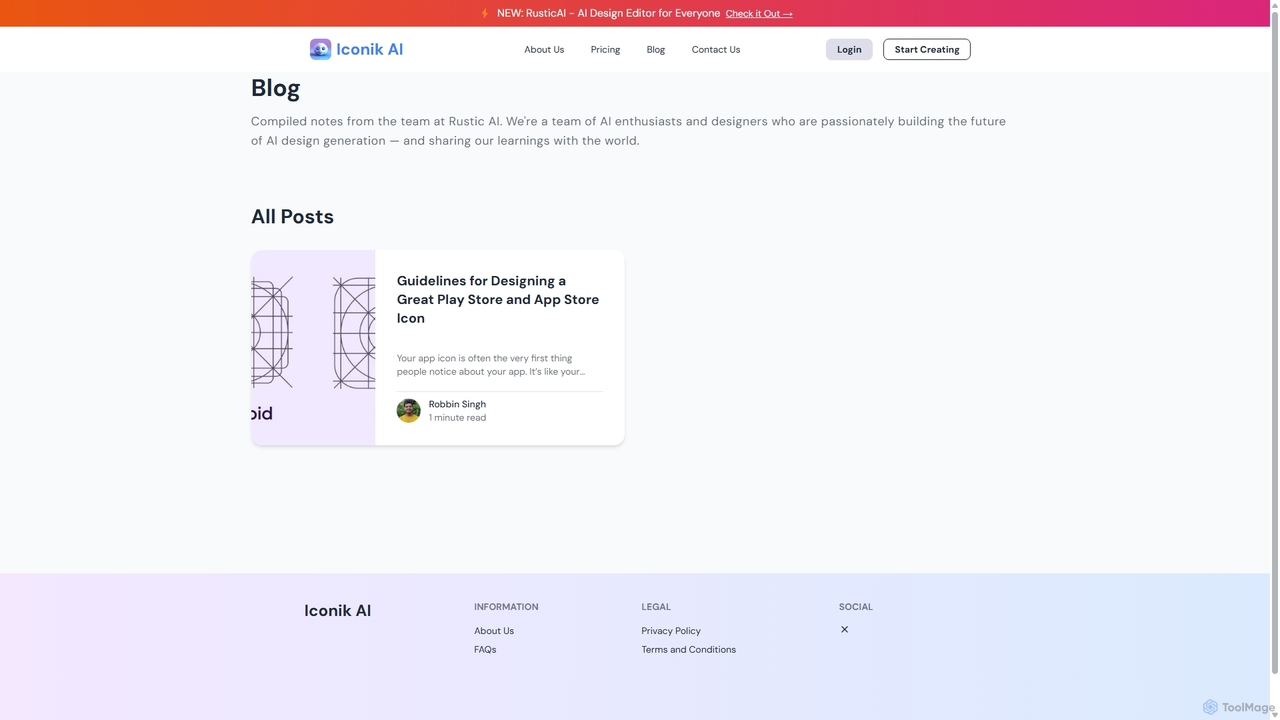
Task: Click the footer Iconik AI brand text
Action: coord(337,611)
